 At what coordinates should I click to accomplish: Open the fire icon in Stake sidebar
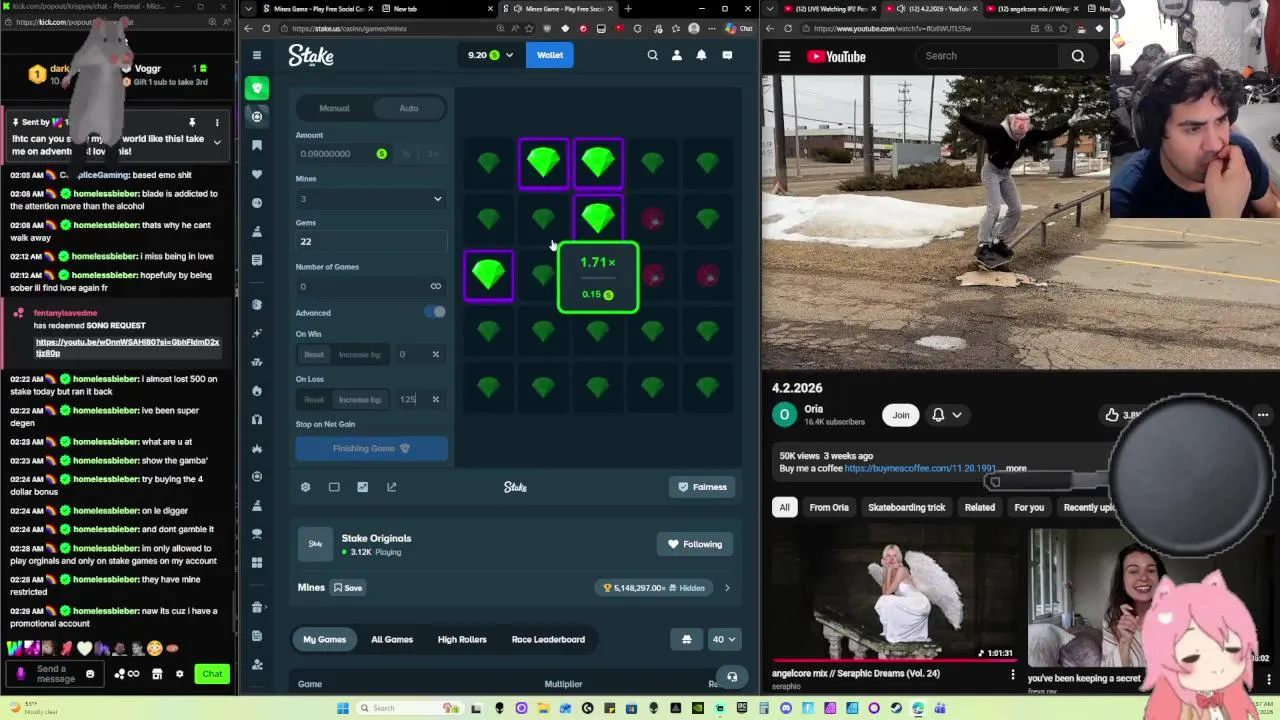point(257,390)
